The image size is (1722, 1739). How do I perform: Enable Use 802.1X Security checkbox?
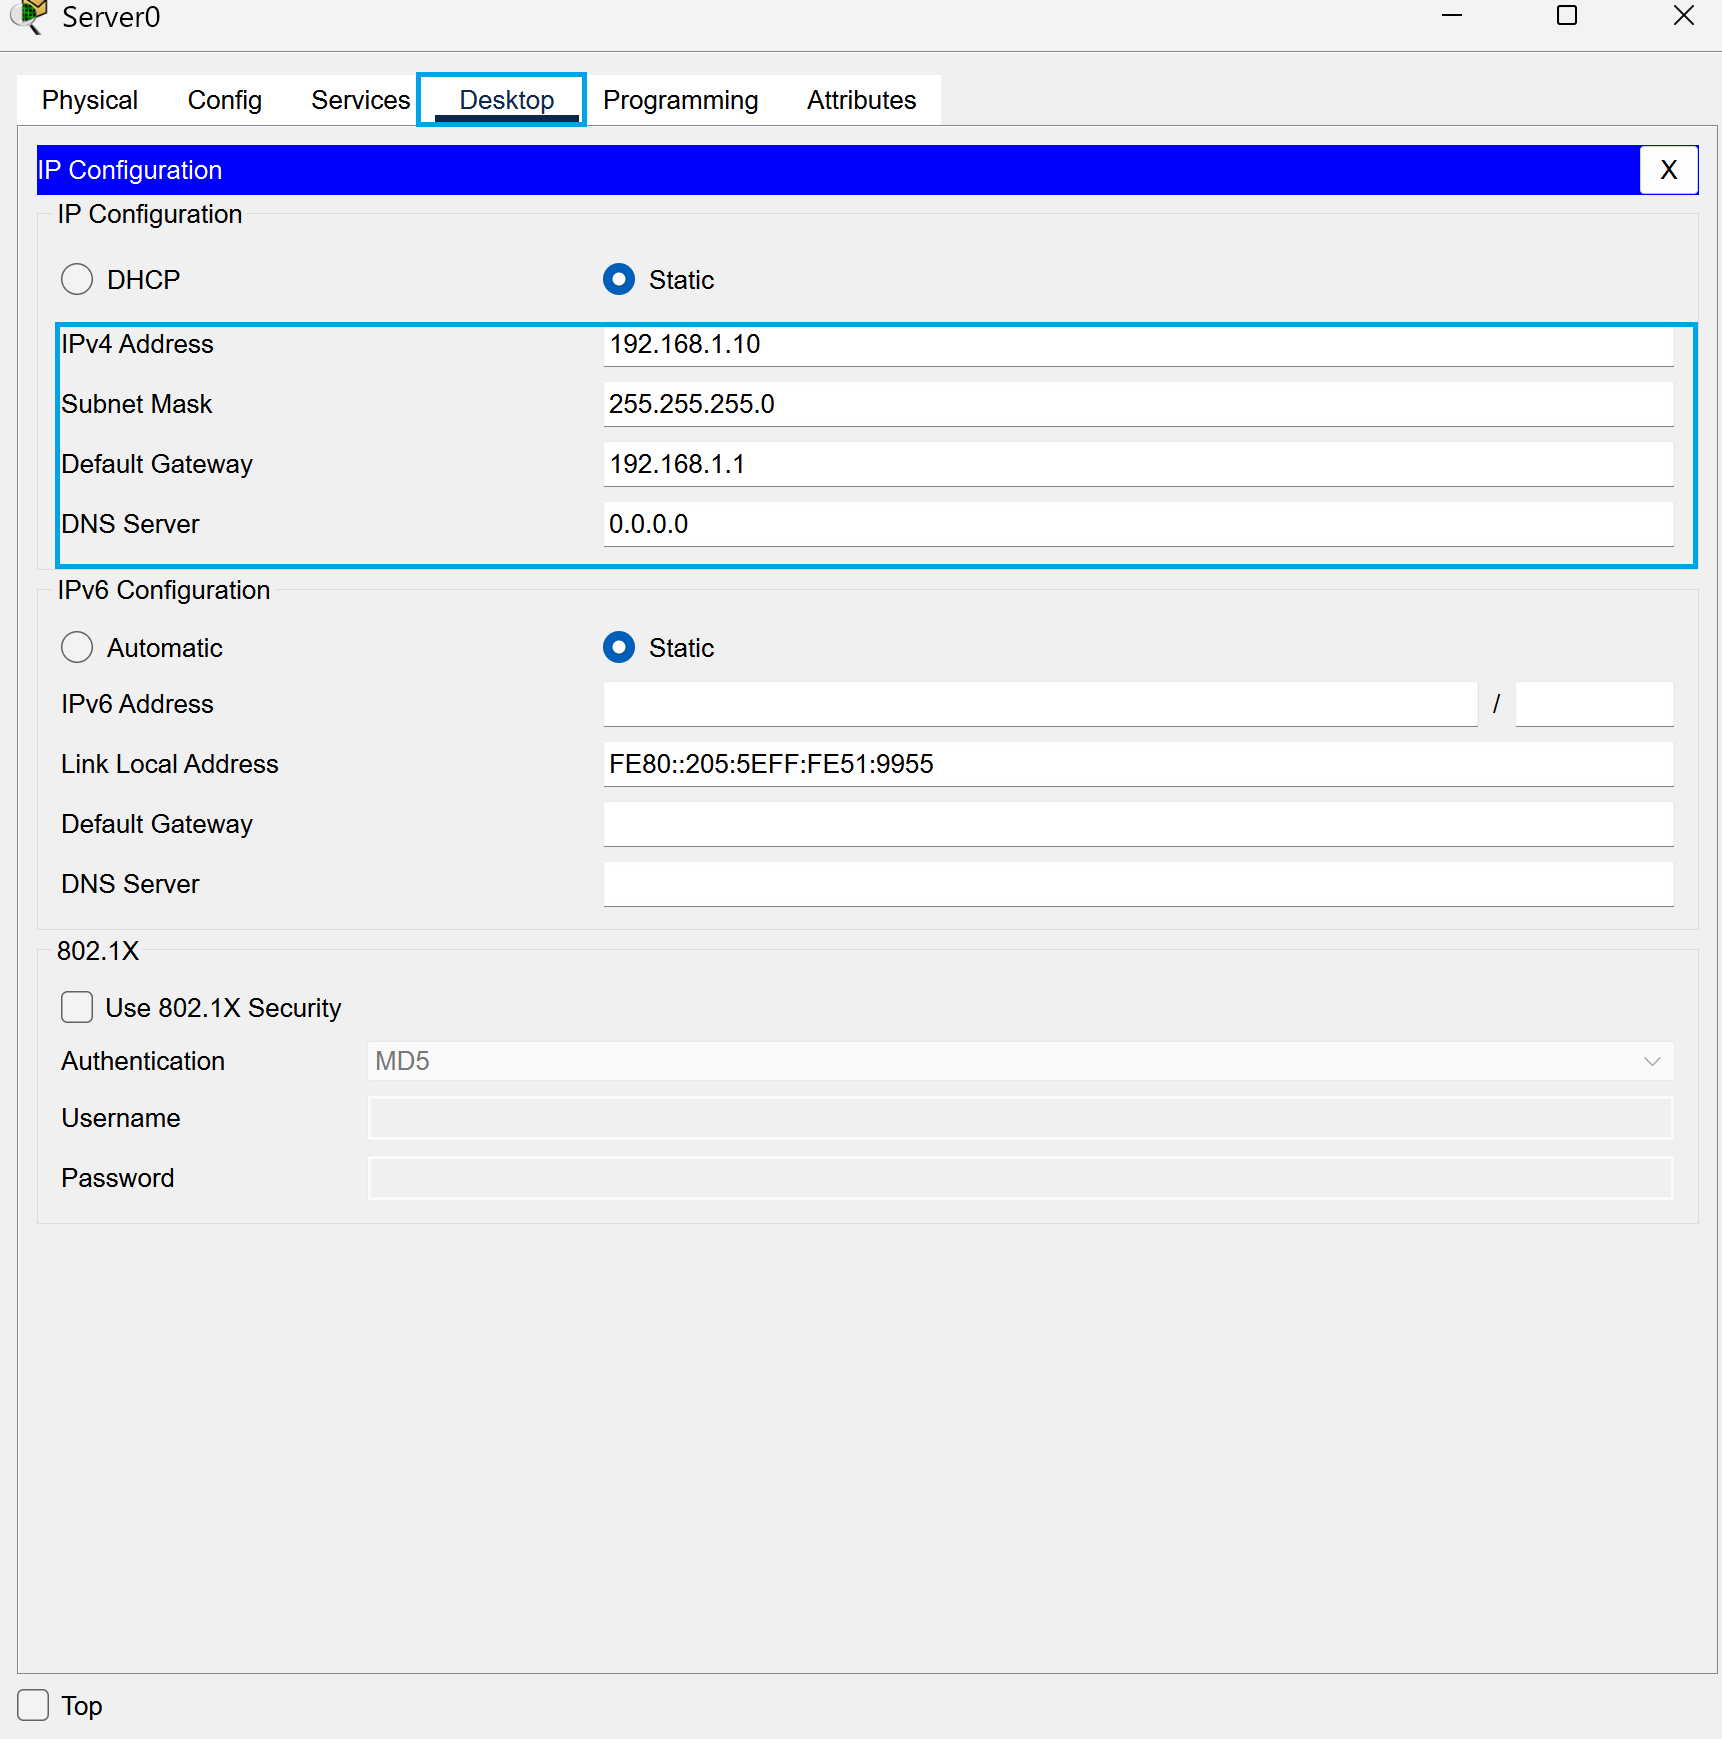point(77,1007)
